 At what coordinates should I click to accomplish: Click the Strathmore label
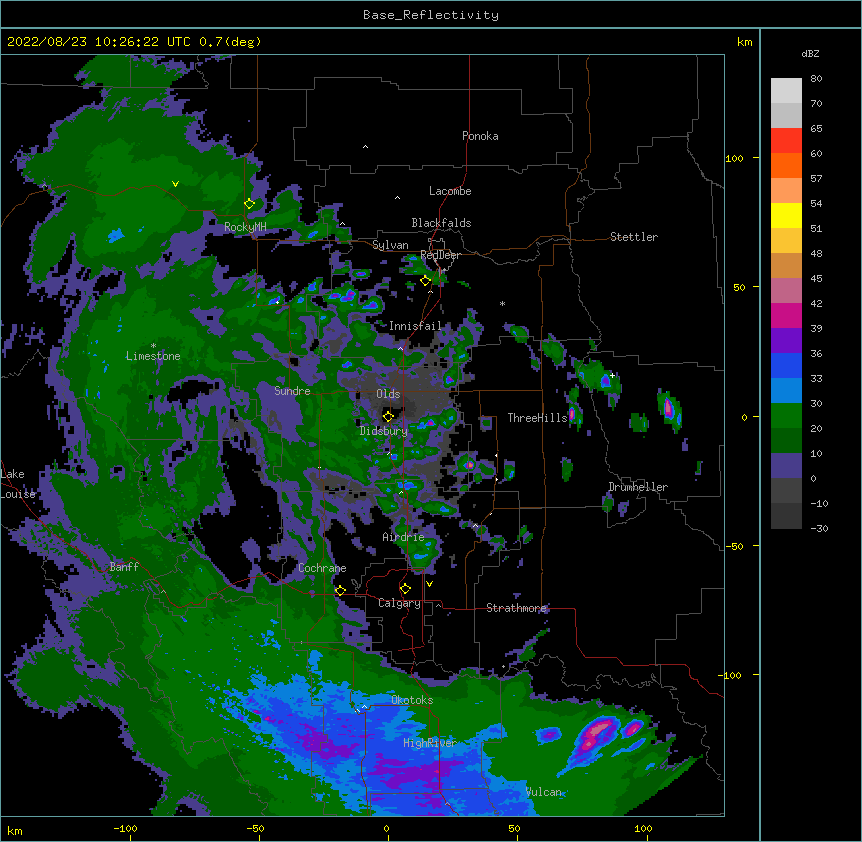point(516,608)
